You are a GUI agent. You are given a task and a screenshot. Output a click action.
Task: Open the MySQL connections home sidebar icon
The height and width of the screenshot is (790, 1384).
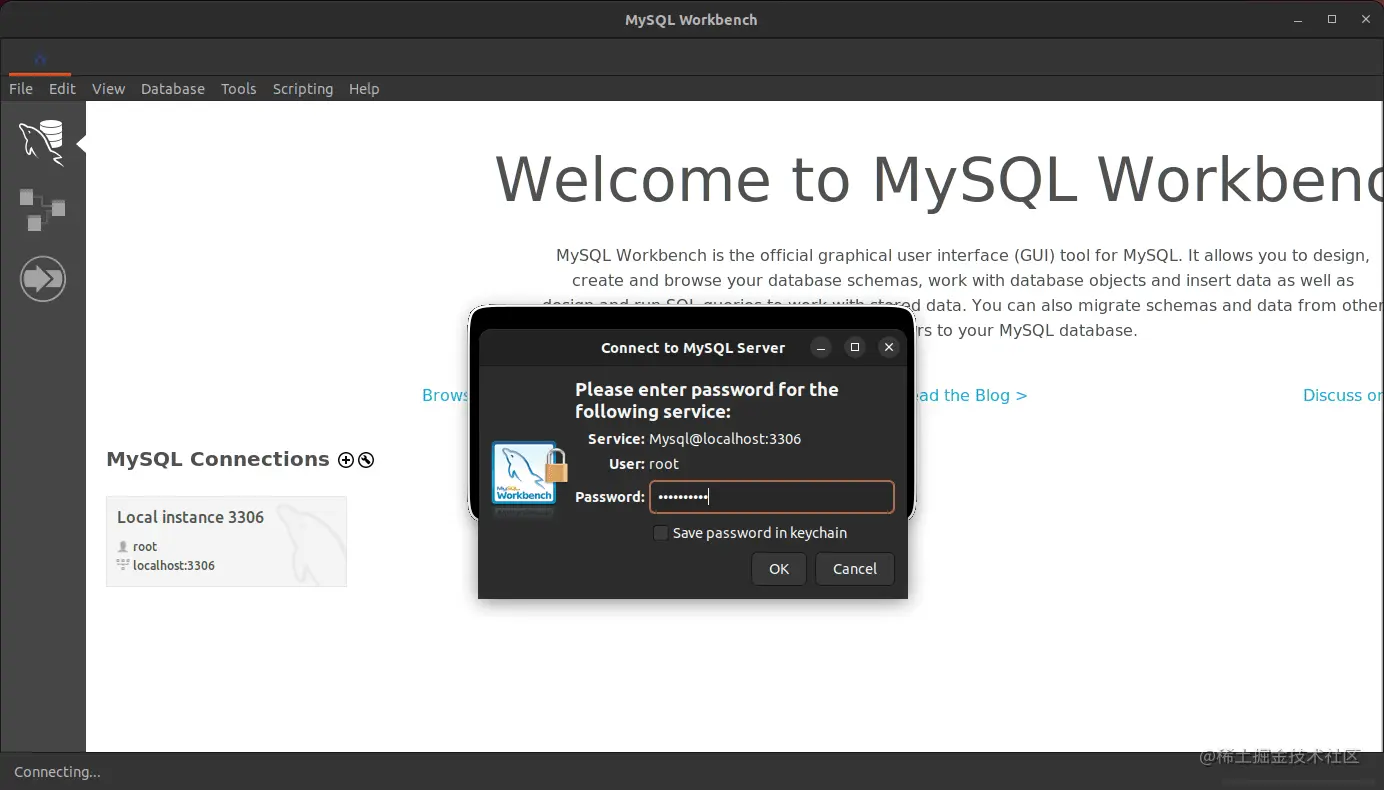click(x=42, y=142)
